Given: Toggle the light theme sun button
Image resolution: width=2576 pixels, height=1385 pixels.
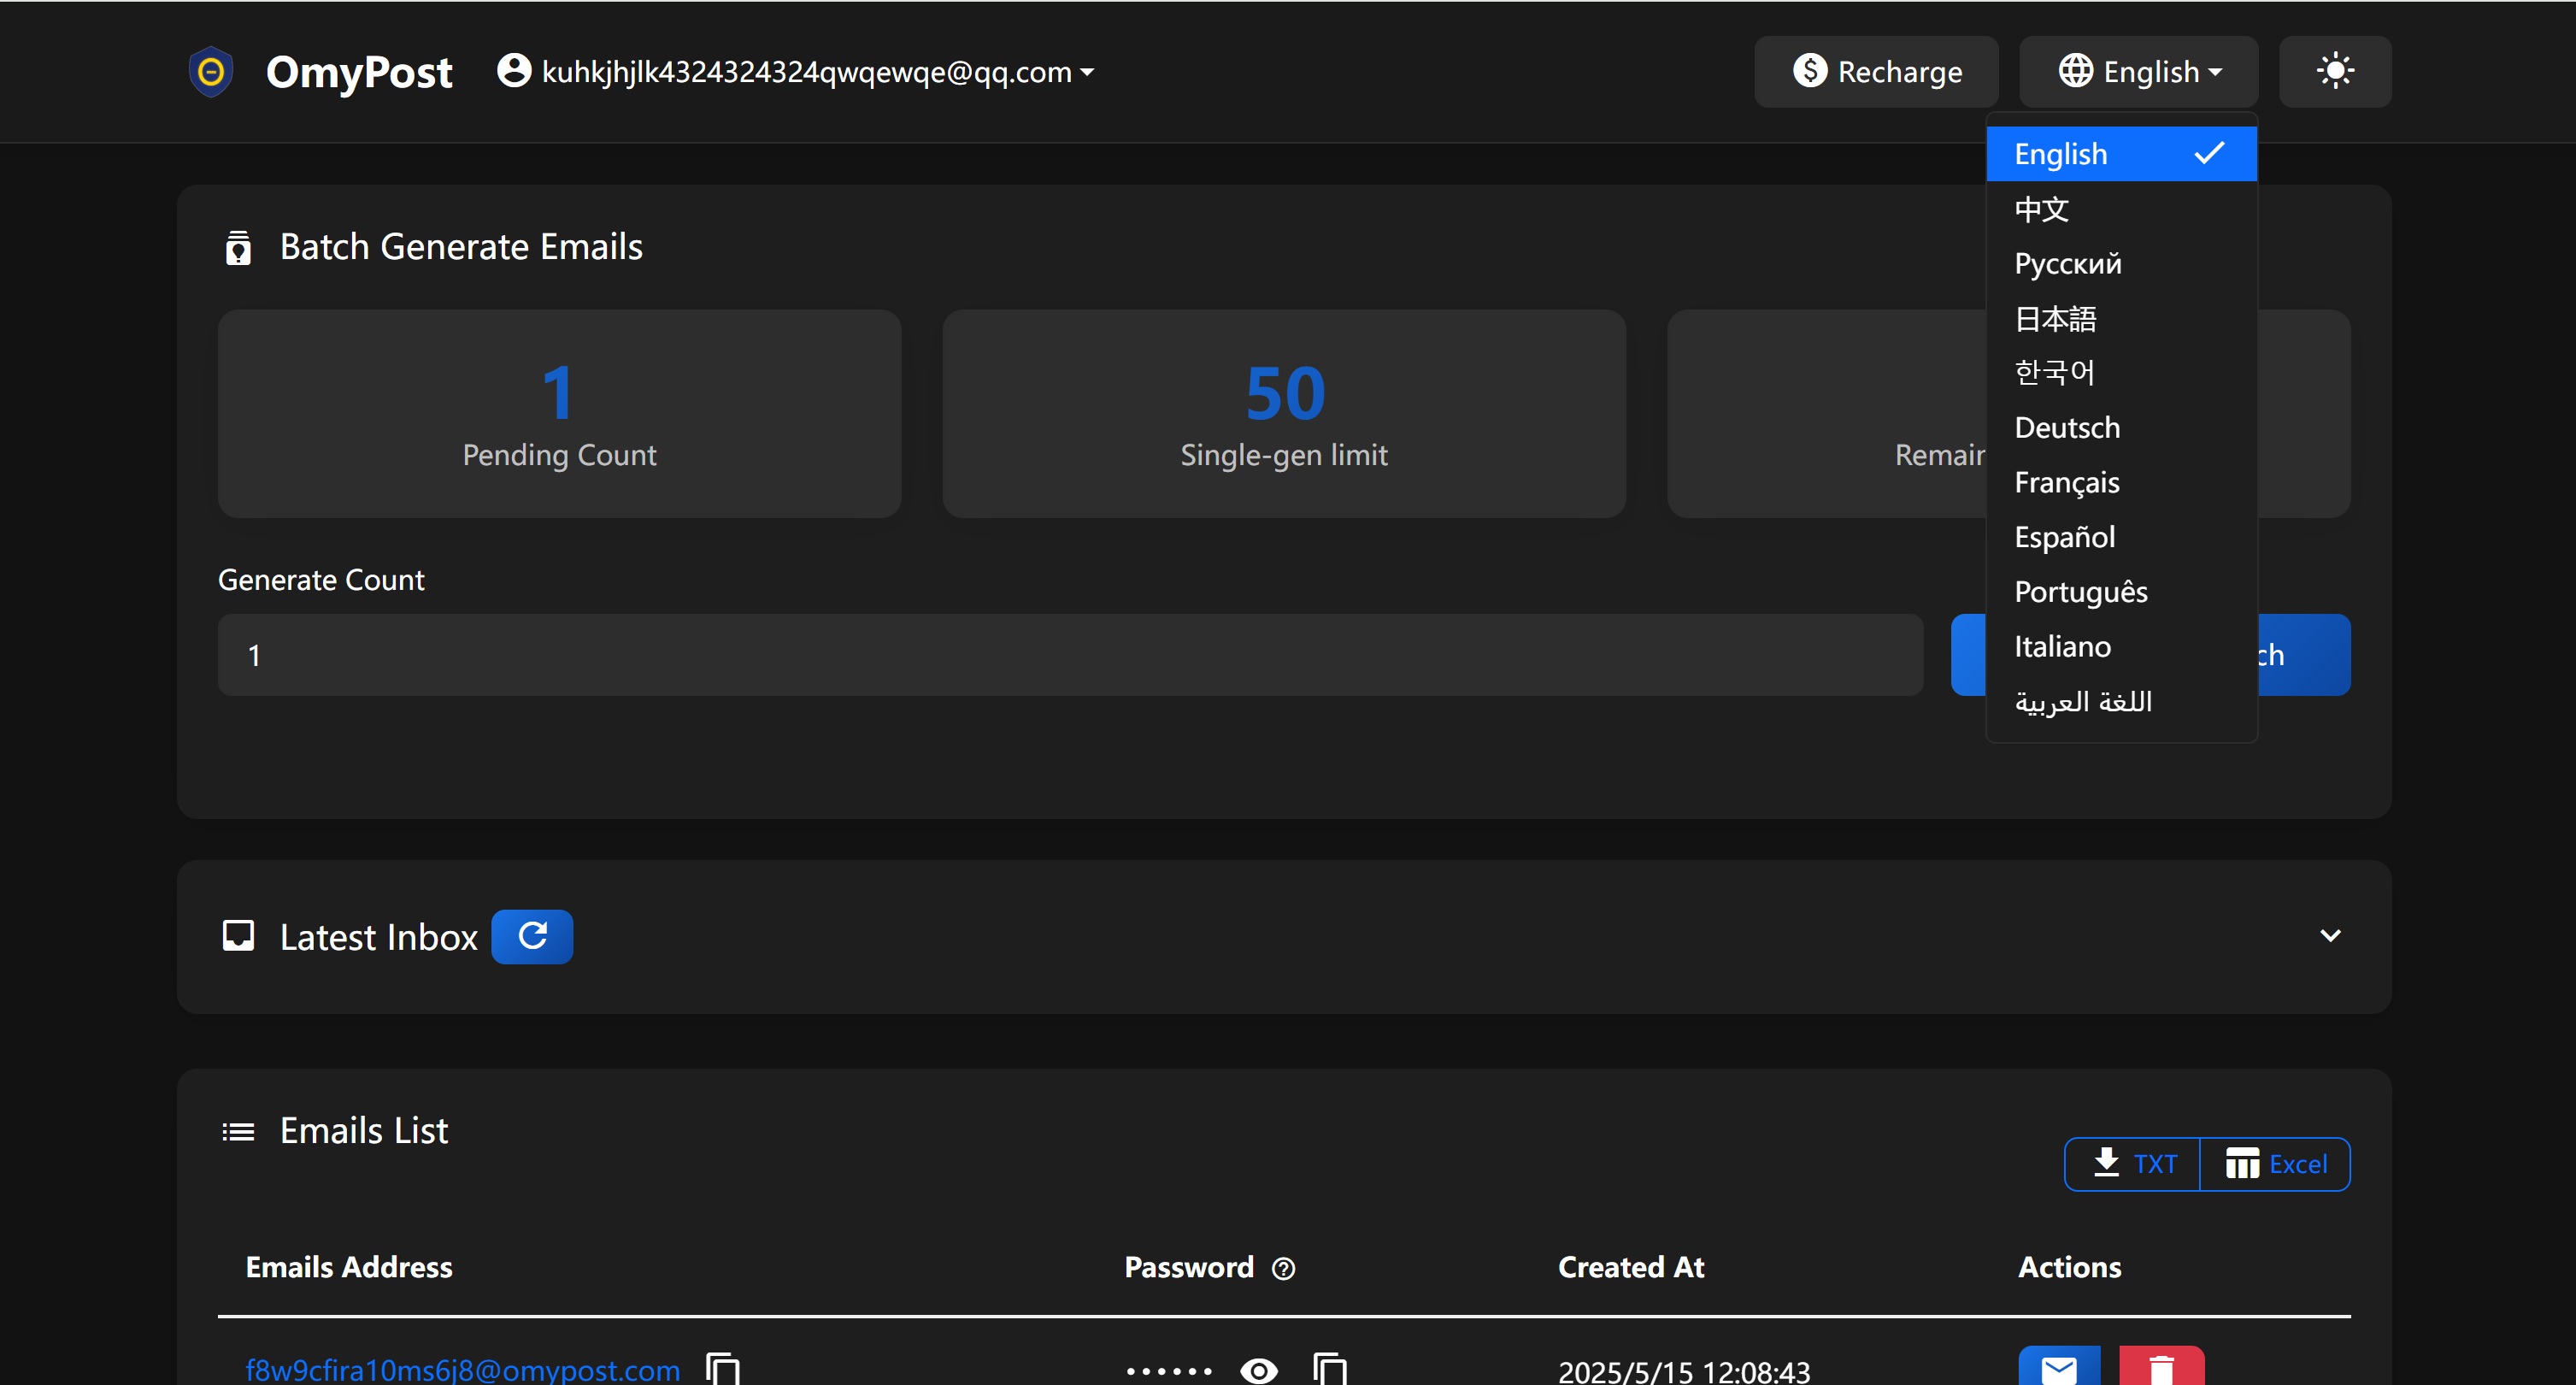Looking at the screenshot, I should pos(2334,72).
